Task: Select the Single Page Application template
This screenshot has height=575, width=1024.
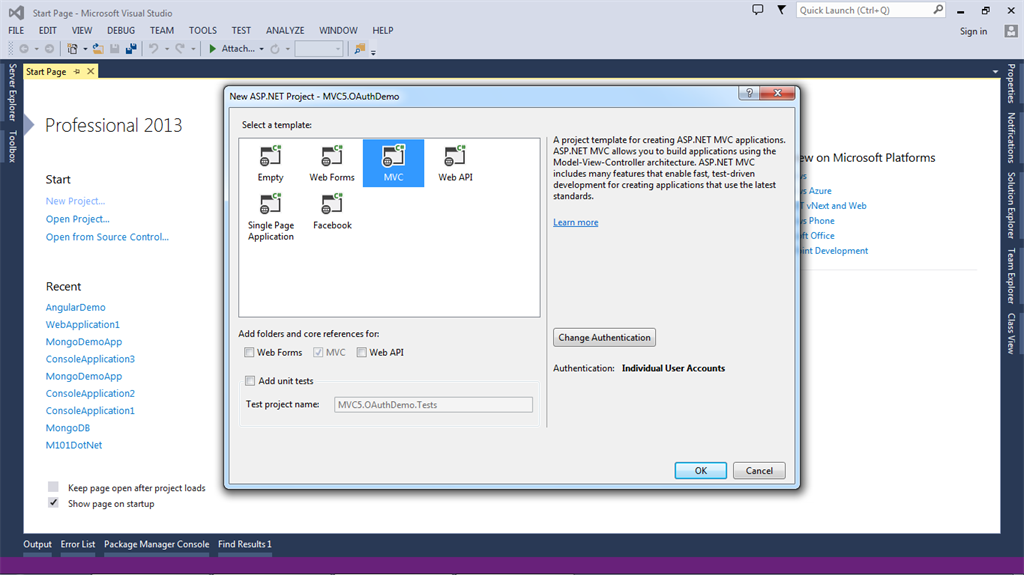Action: [270, 217]
